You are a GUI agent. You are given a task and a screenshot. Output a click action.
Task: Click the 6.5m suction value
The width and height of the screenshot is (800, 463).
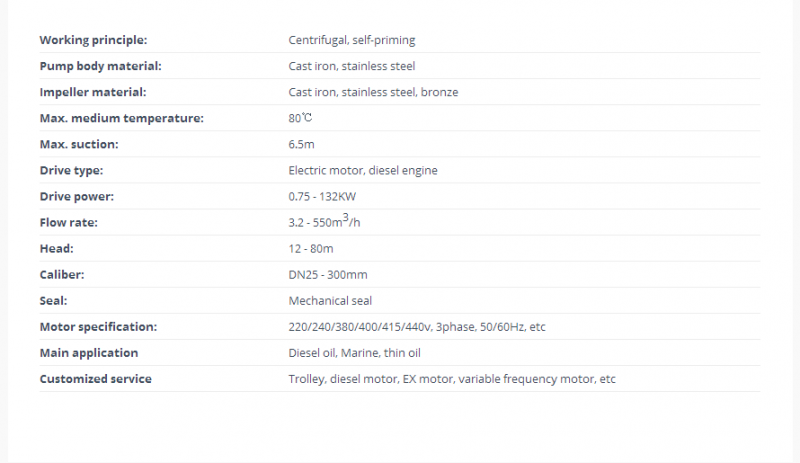tap(301, 144)
